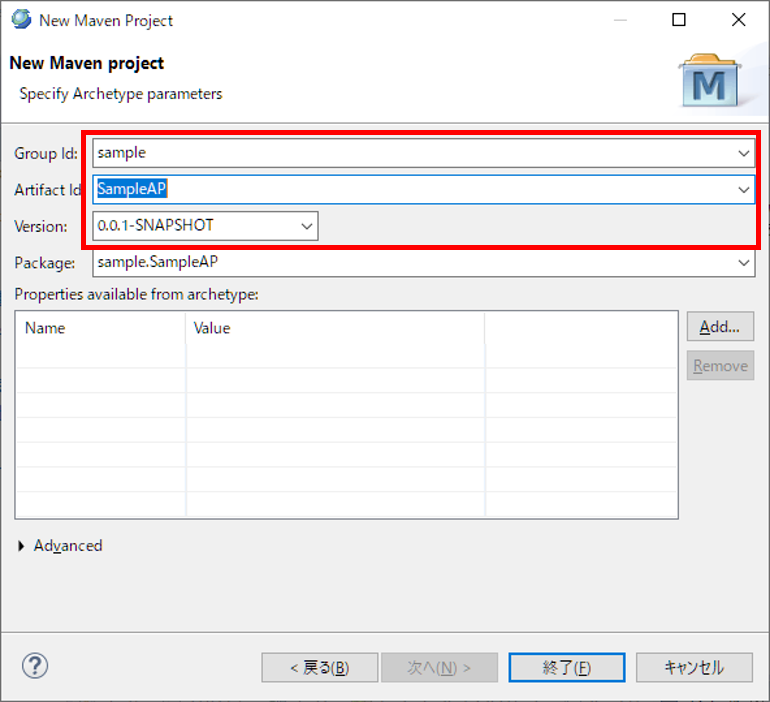Open the Group Id dropdown arrow
The image size is (770, 702).
[743, 153]
